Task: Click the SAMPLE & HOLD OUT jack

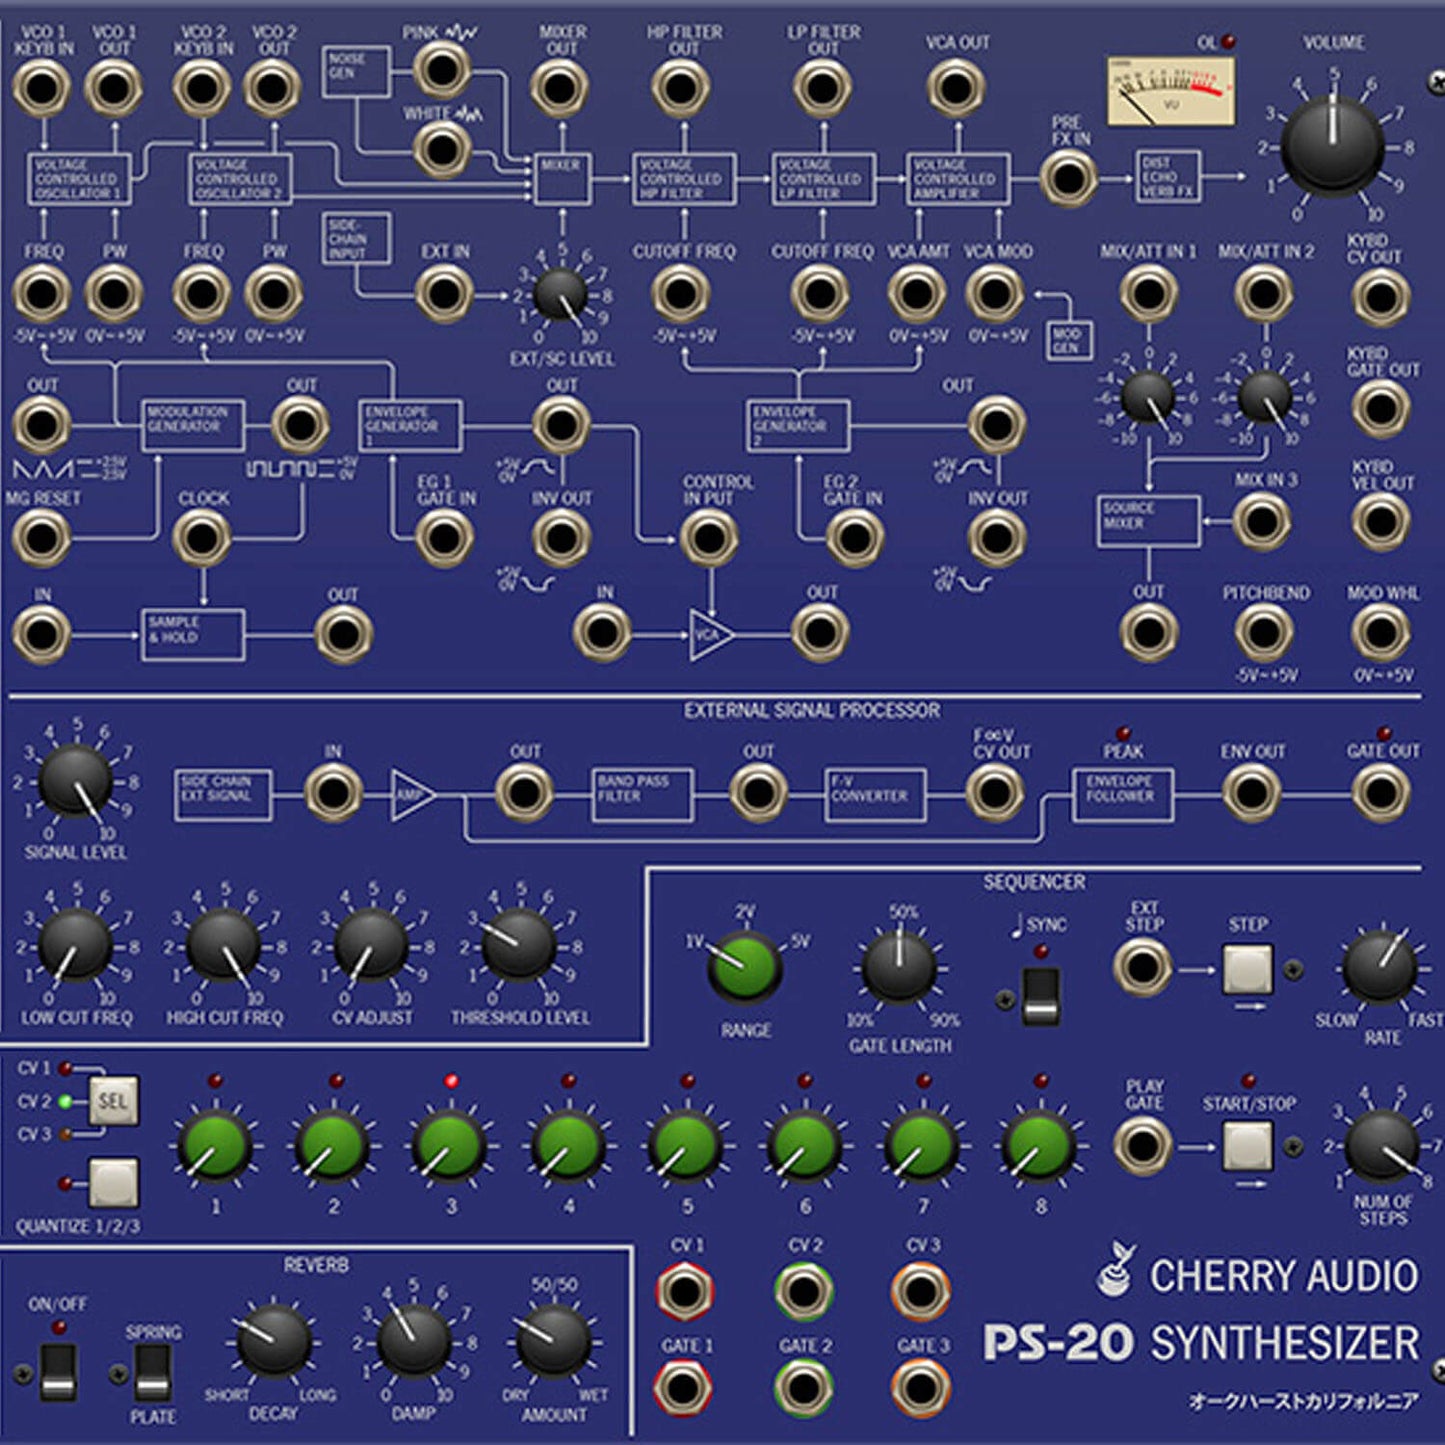Action: pyautogui.click(x=344, y=634)
